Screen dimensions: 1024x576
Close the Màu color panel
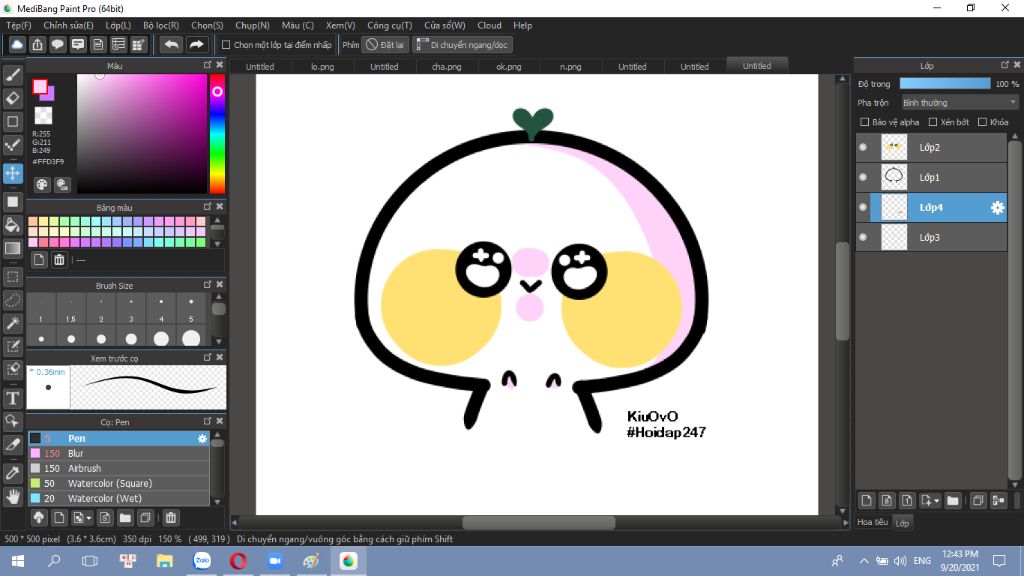pos(220,65)
